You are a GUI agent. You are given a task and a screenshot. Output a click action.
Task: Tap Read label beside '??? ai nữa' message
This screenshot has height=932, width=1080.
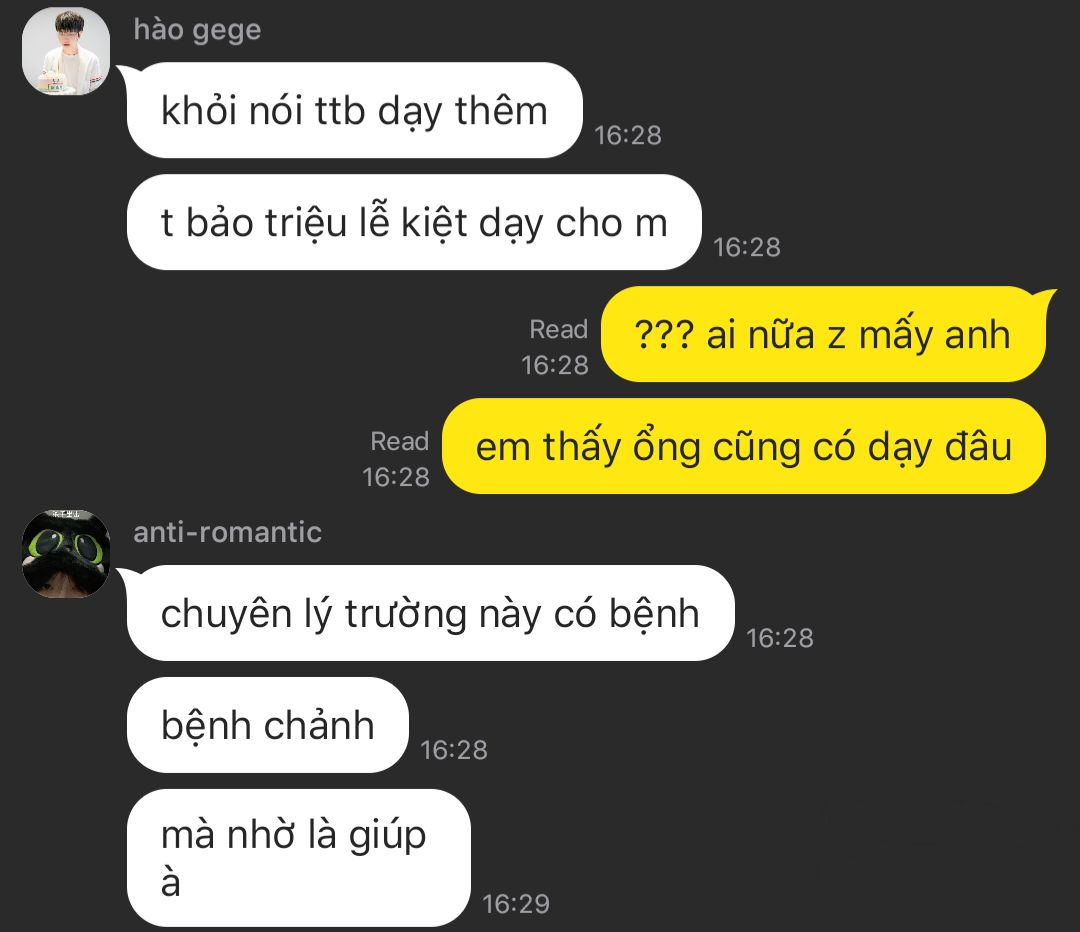click(559, 329)
